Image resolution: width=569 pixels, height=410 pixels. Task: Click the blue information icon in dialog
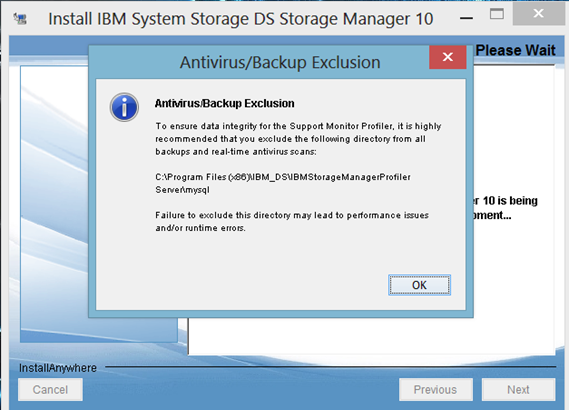124,107
